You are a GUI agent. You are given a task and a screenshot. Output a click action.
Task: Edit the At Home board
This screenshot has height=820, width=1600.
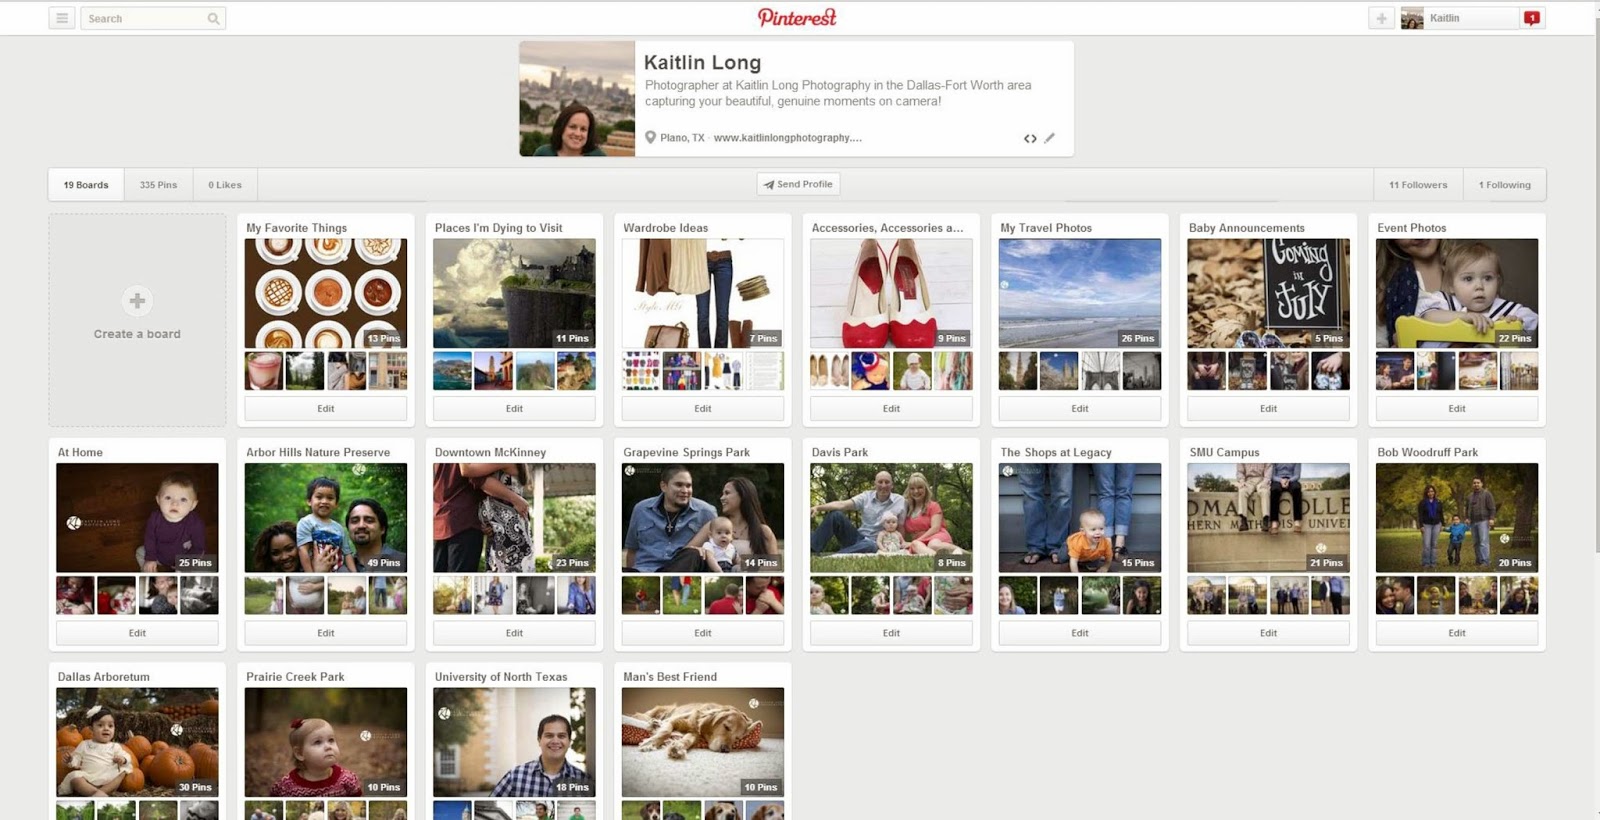click(137, 633)
